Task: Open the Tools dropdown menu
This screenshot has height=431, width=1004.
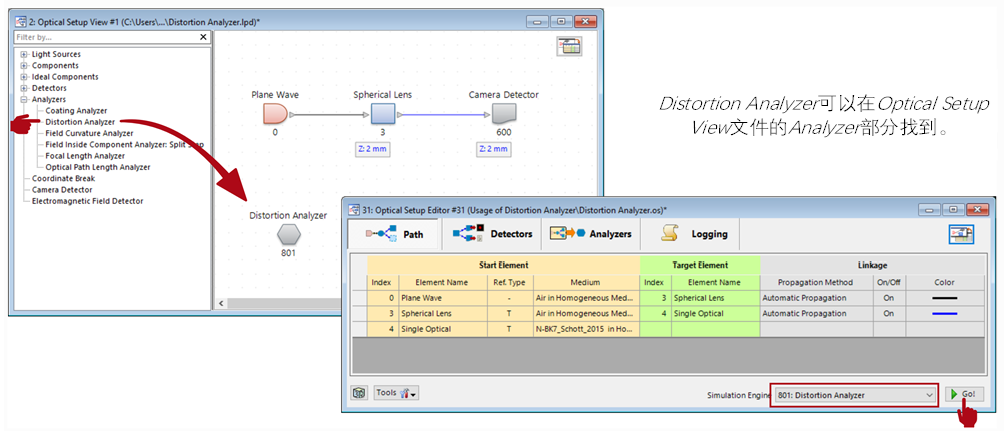Action: click(x=396, y=393)
